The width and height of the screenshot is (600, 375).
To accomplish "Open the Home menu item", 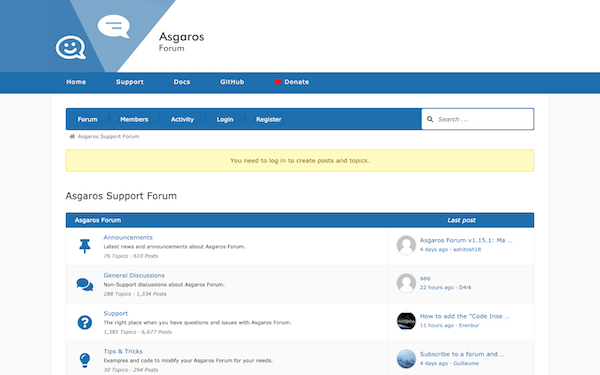I will (x=76, y=82).
